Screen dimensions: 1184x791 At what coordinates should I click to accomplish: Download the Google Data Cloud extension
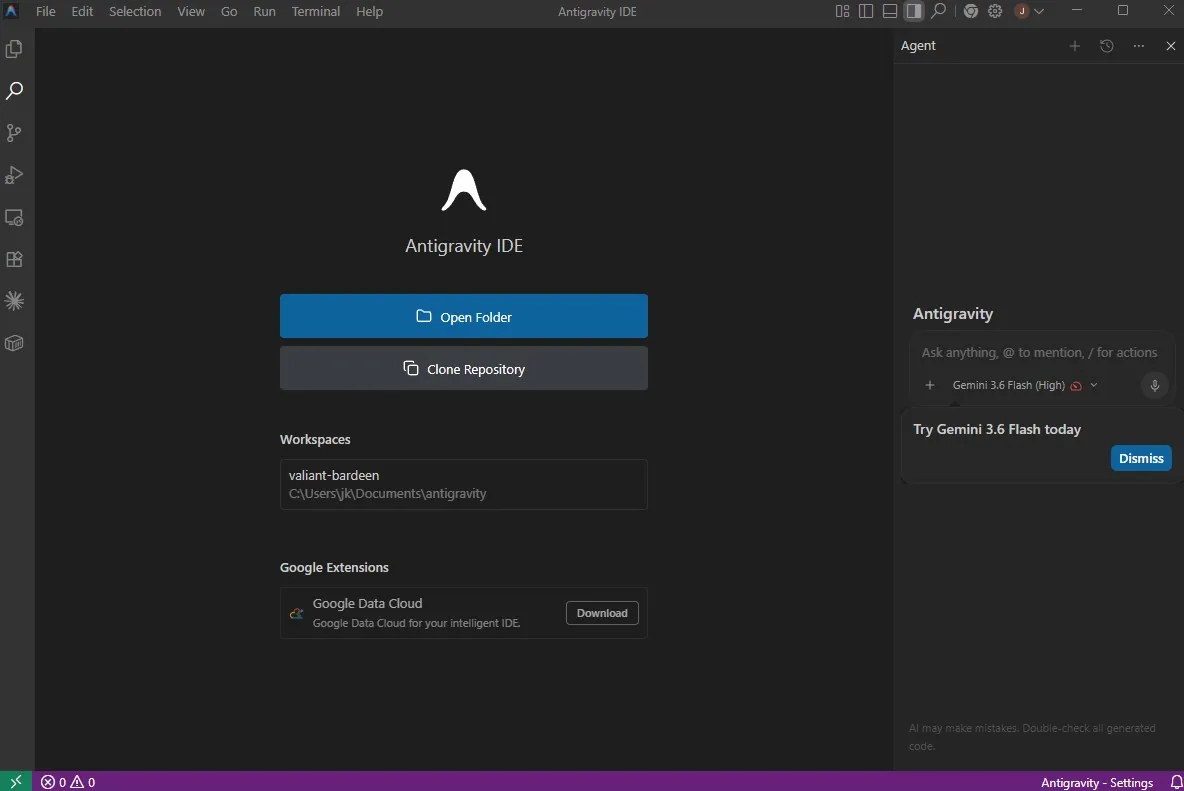coord(602,613)
